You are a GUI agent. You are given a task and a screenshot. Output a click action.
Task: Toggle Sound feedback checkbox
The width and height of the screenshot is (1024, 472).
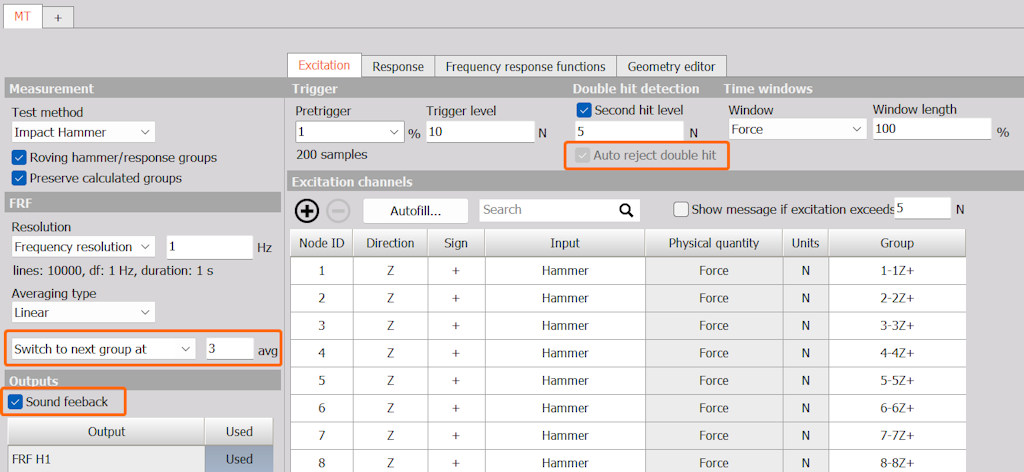tap(15, 402)
